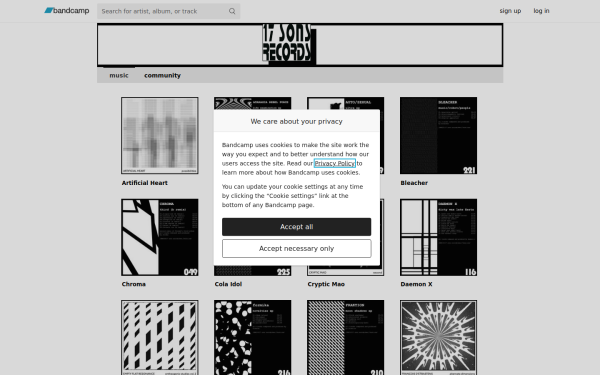Open the album cover numbered 216
This screenshot has width=600, height=375.
(253, 338)
